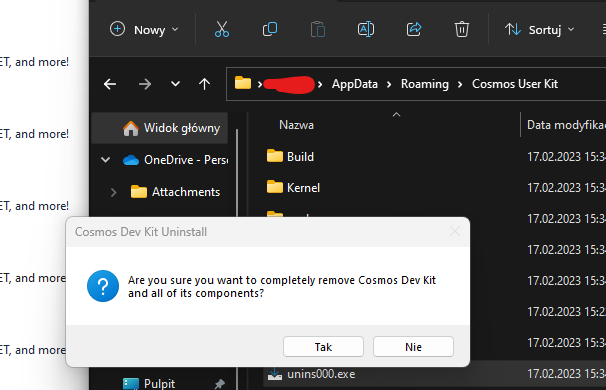Confirm uninstall by clicking Tak
This screenshot has height=390, width=606.
coord(323,347)
